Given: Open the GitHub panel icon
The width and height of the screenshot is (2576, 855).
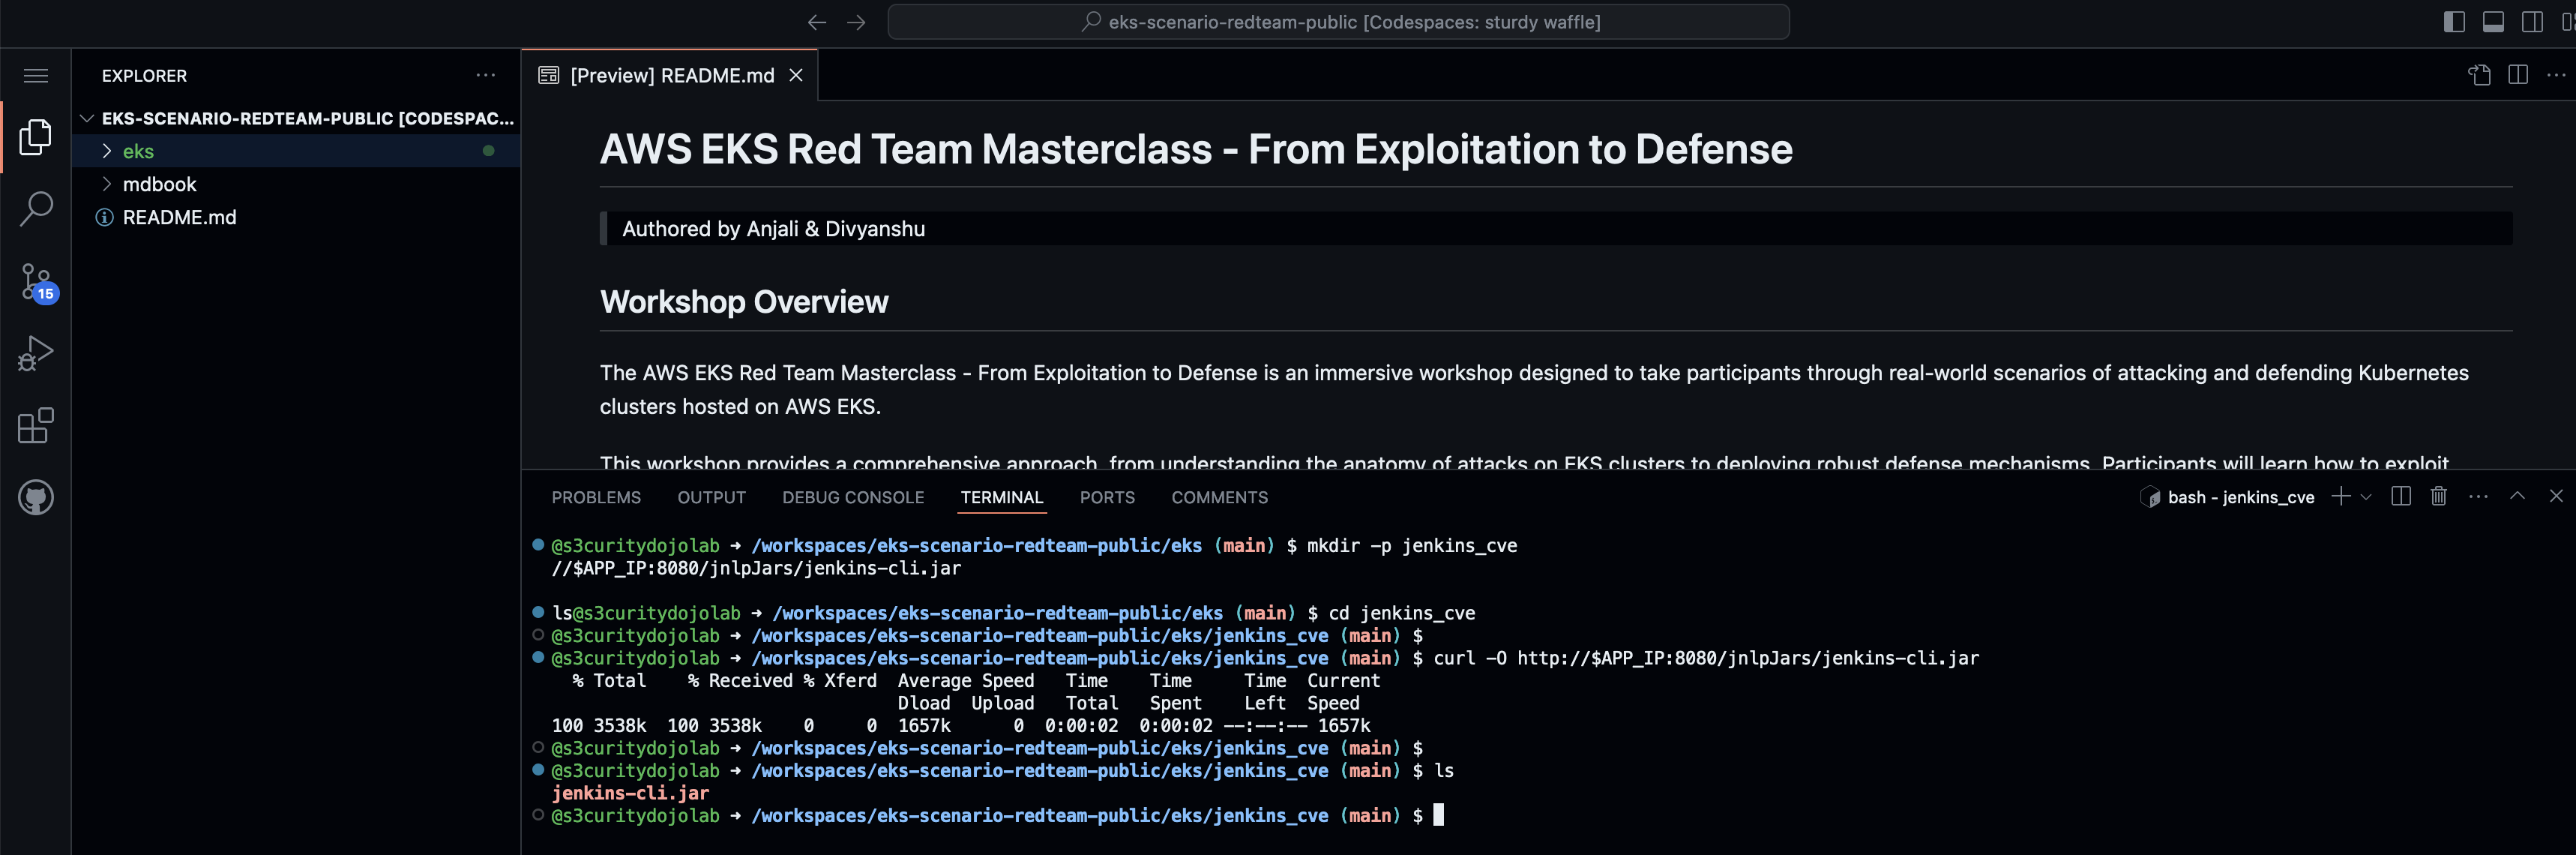Looking at the screenshot, I should coord(36,497).
